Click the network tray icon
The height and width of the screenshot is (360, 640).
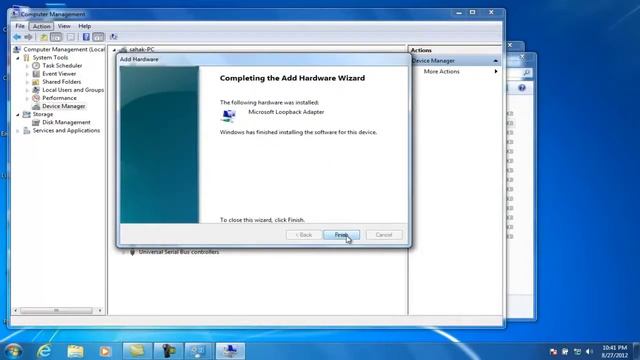(577, 351)
